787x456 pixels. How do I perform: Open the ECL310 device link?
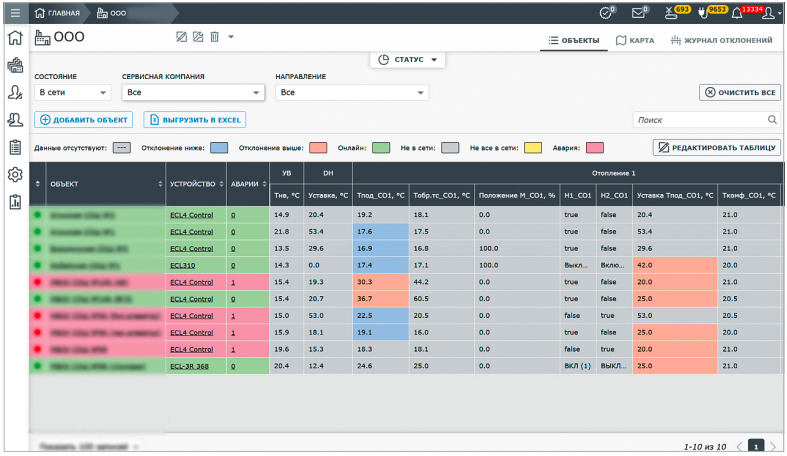184,265
